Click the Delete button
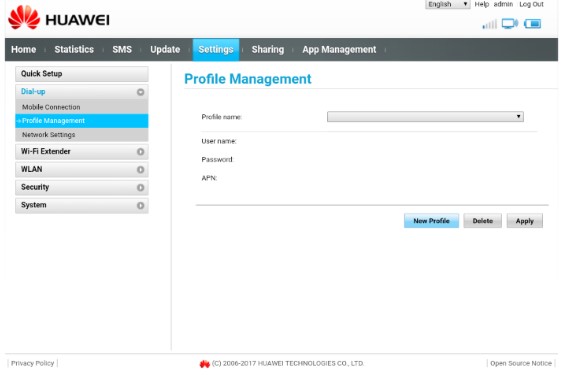The image size is (562, 377). pyautogui.click(x=482, y=221)
